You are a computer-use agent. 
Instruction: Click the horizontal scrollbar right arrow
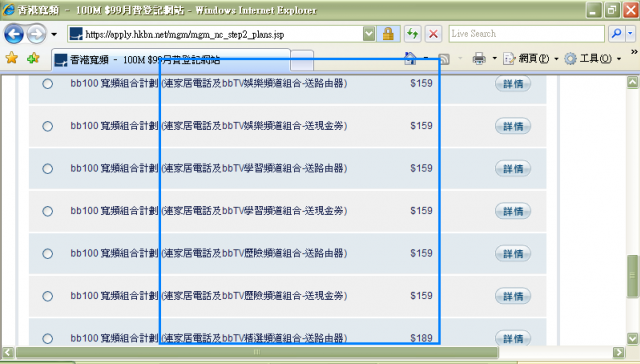tap(618, 352)
